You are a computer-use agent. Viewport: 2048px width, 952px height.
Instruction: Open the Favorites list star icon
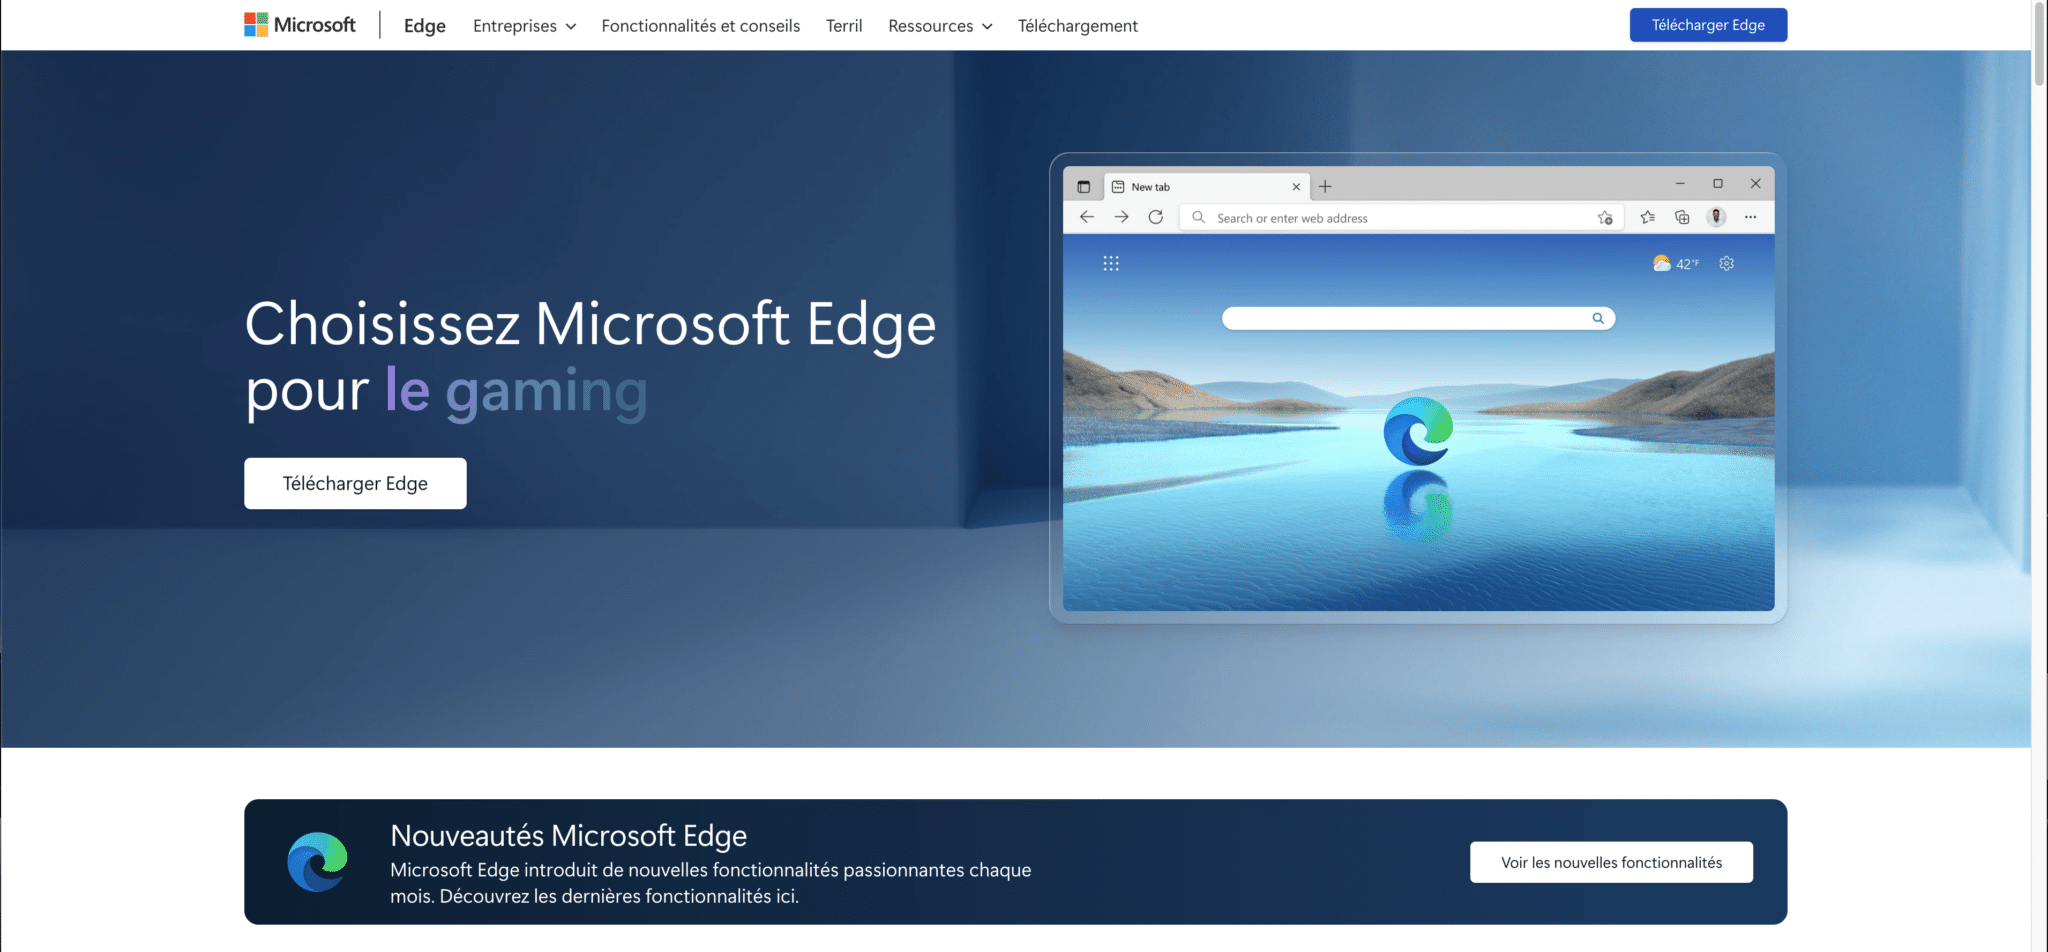tap(1648, 217)
